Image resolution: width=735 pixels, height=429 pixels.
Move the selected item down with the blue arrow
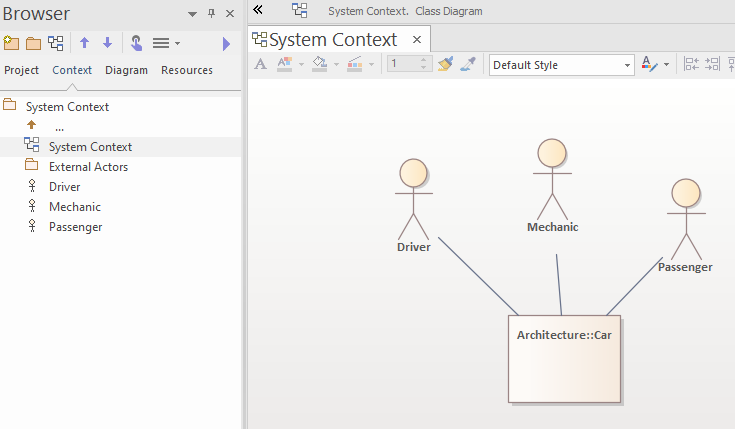(x=107, y=43)
